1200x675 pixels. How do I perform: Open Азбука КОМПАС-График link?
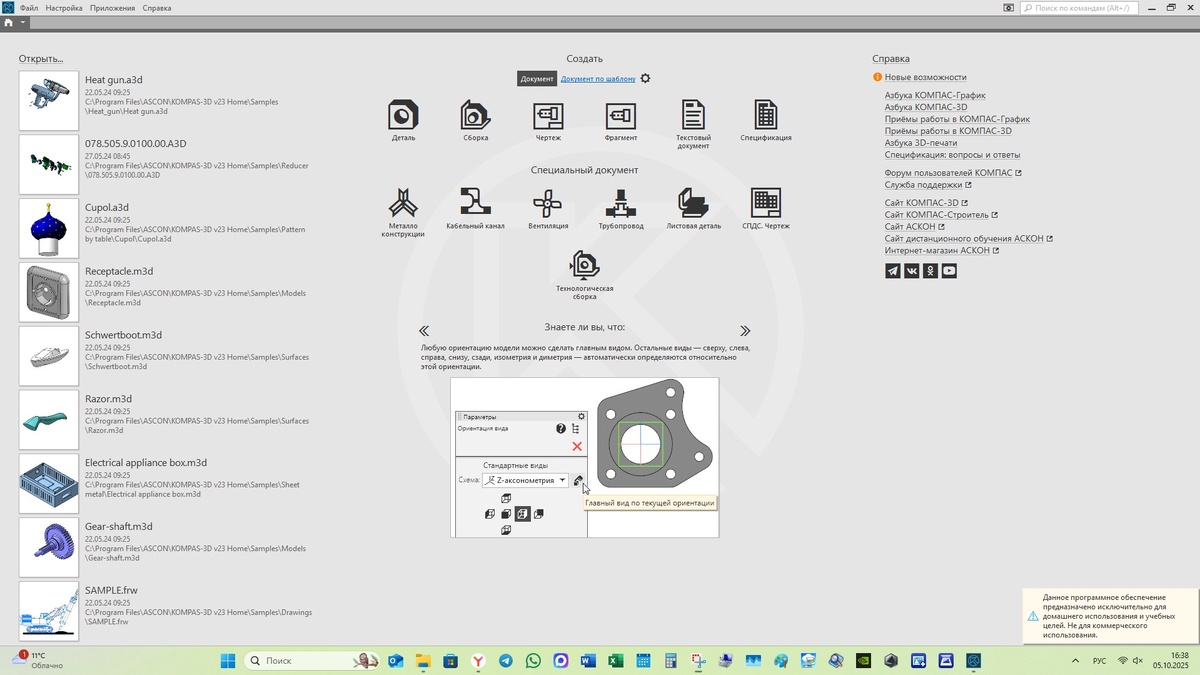(x=935, y=95)
